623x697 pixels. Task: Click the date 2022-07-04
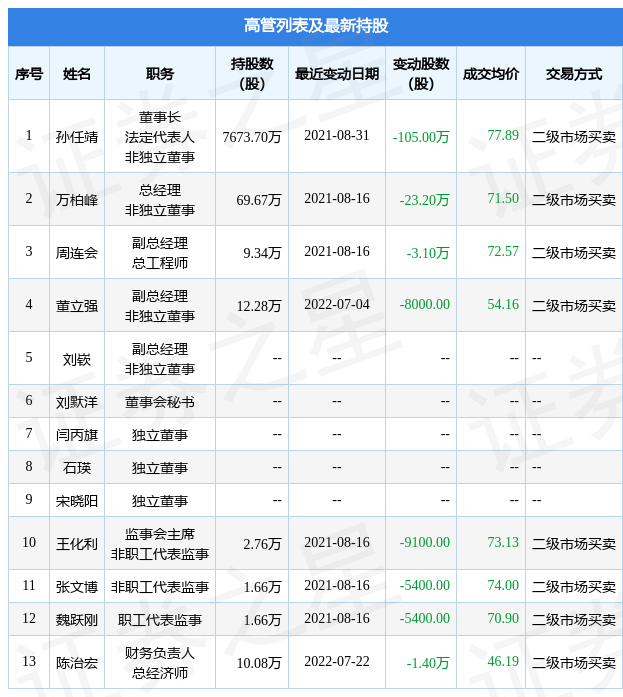[337, 304]
